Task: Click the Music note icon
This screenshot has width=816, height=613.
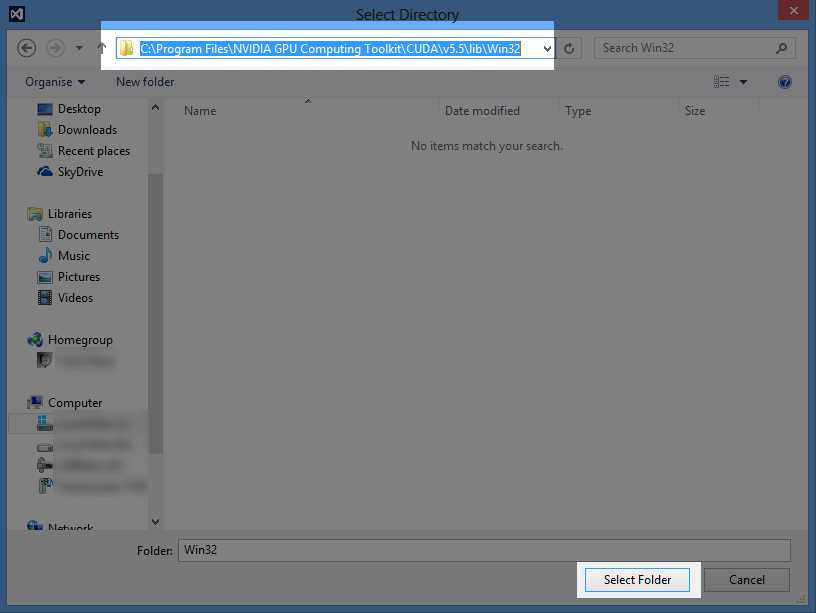Action: pyautogui.click(x=45, y=256)
